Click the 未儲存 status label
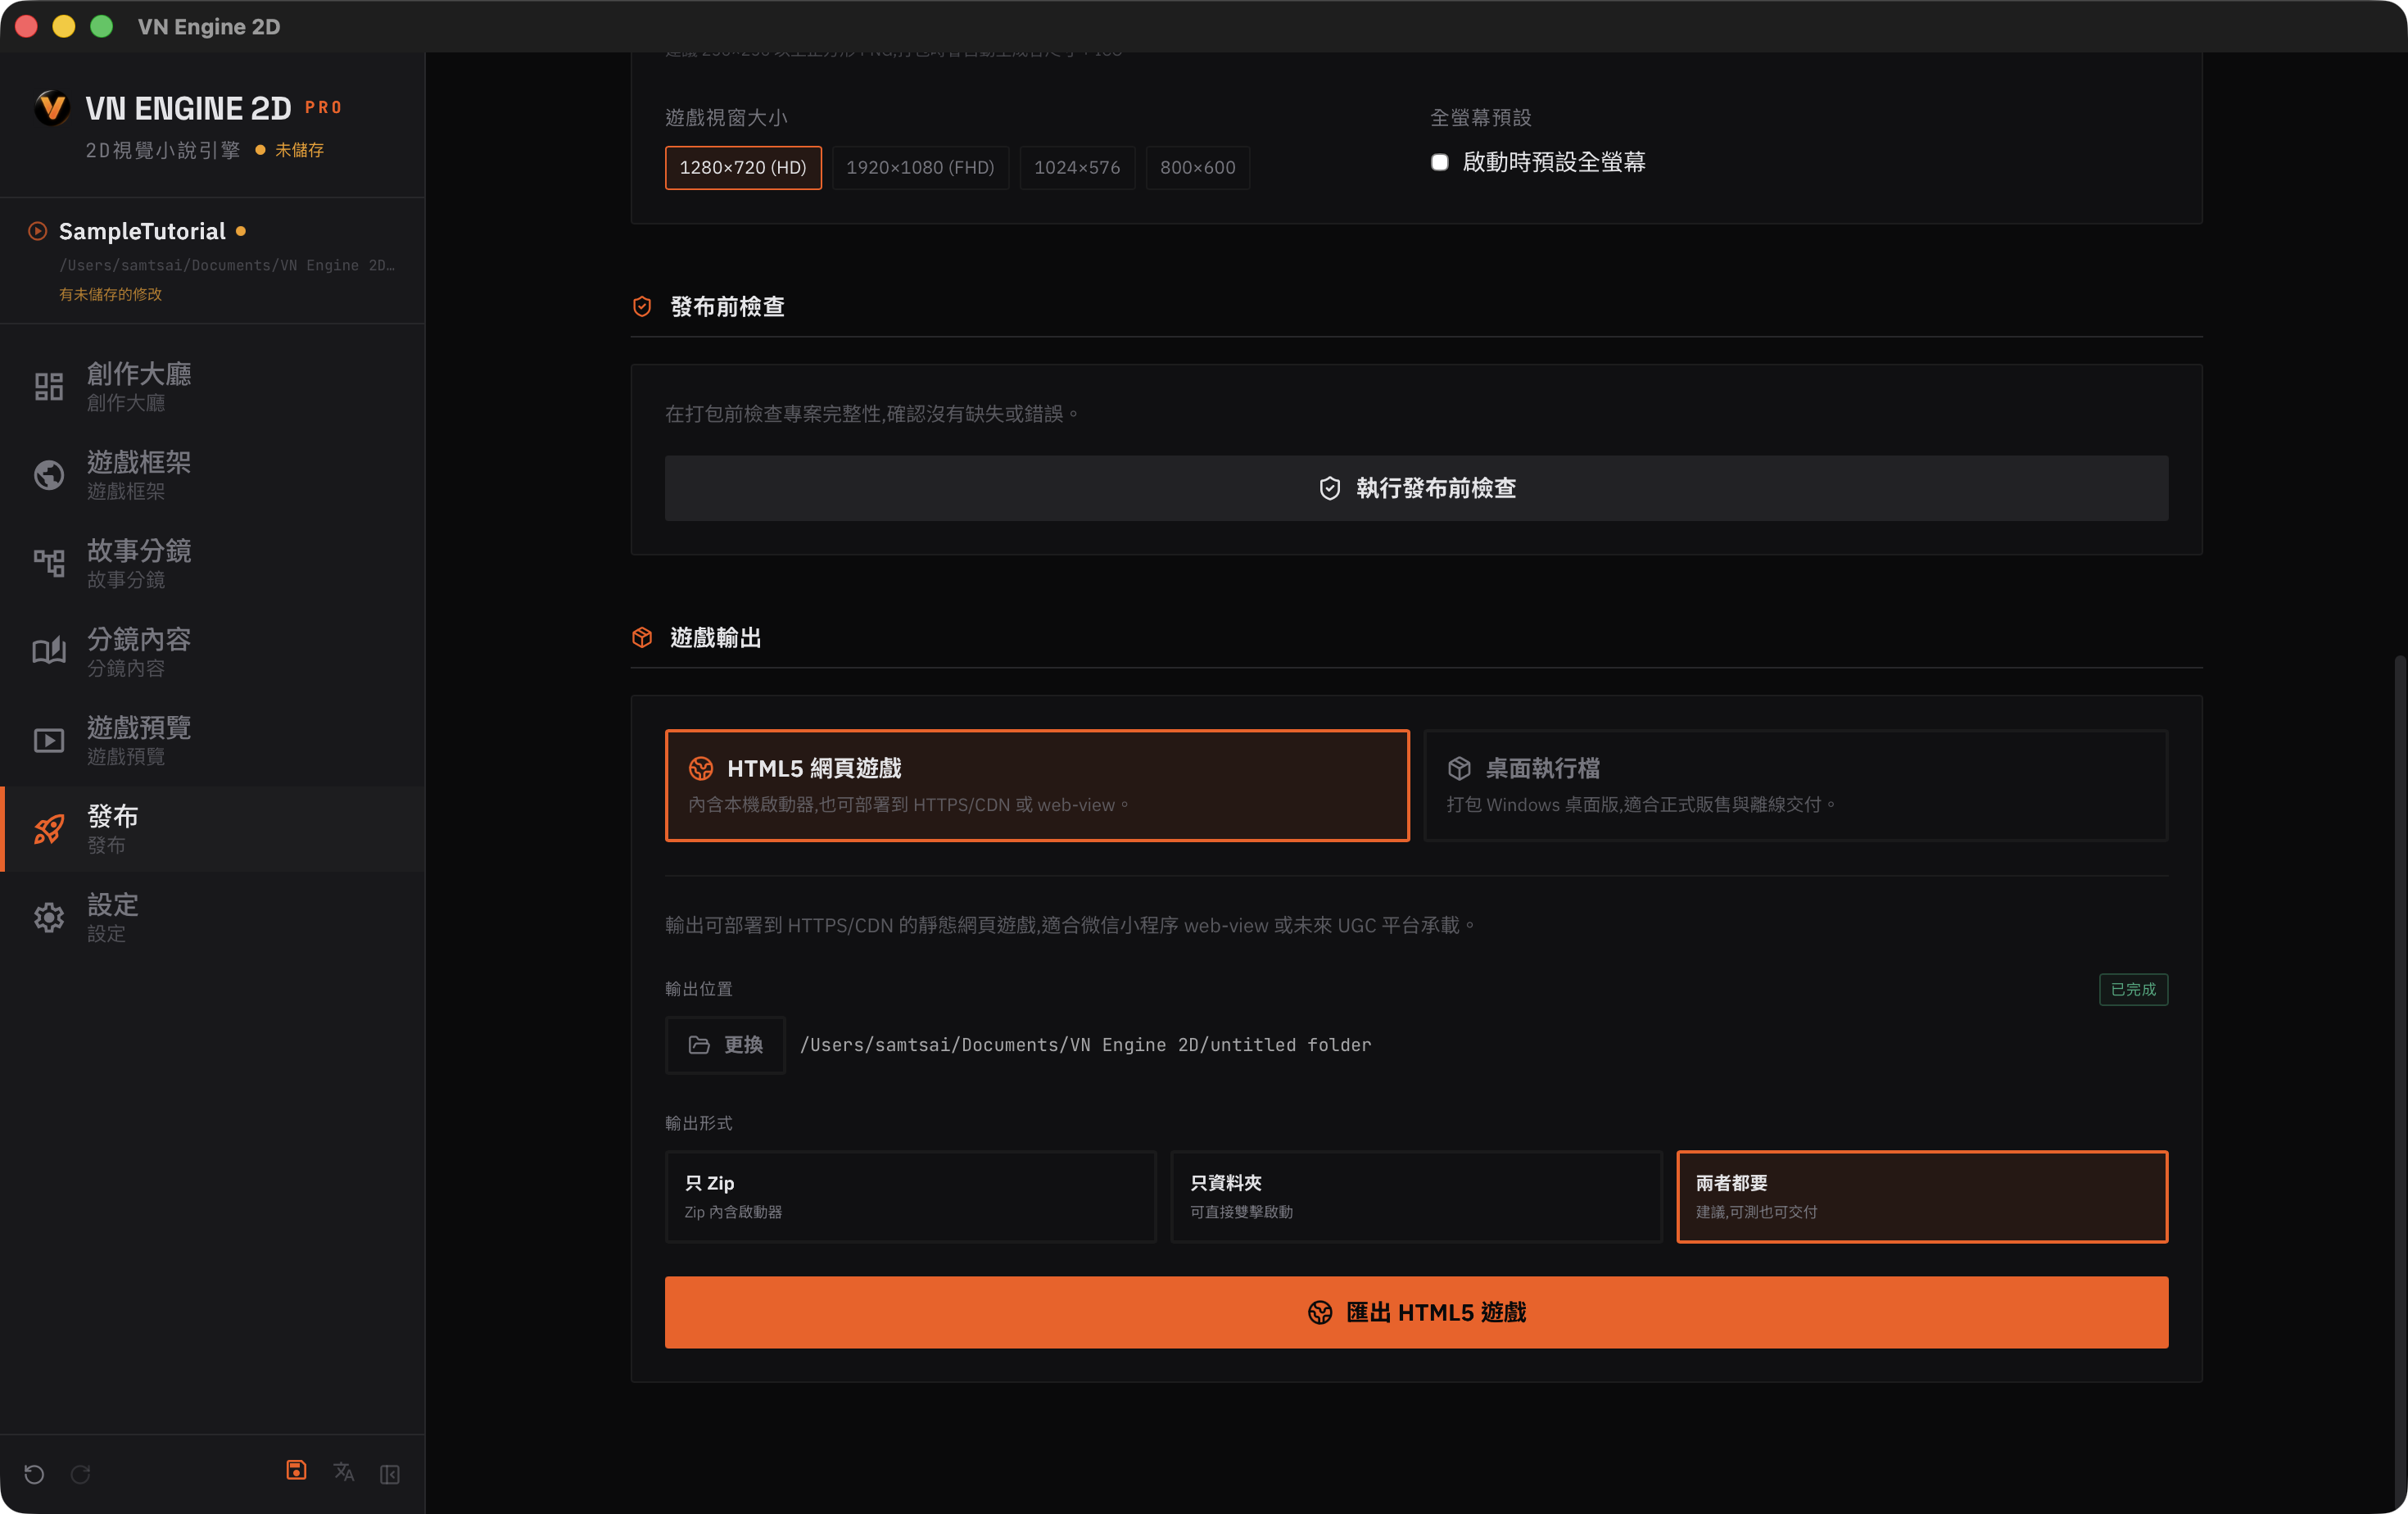The width and height of the screenshot is (2408, 1514). [299, 150]
